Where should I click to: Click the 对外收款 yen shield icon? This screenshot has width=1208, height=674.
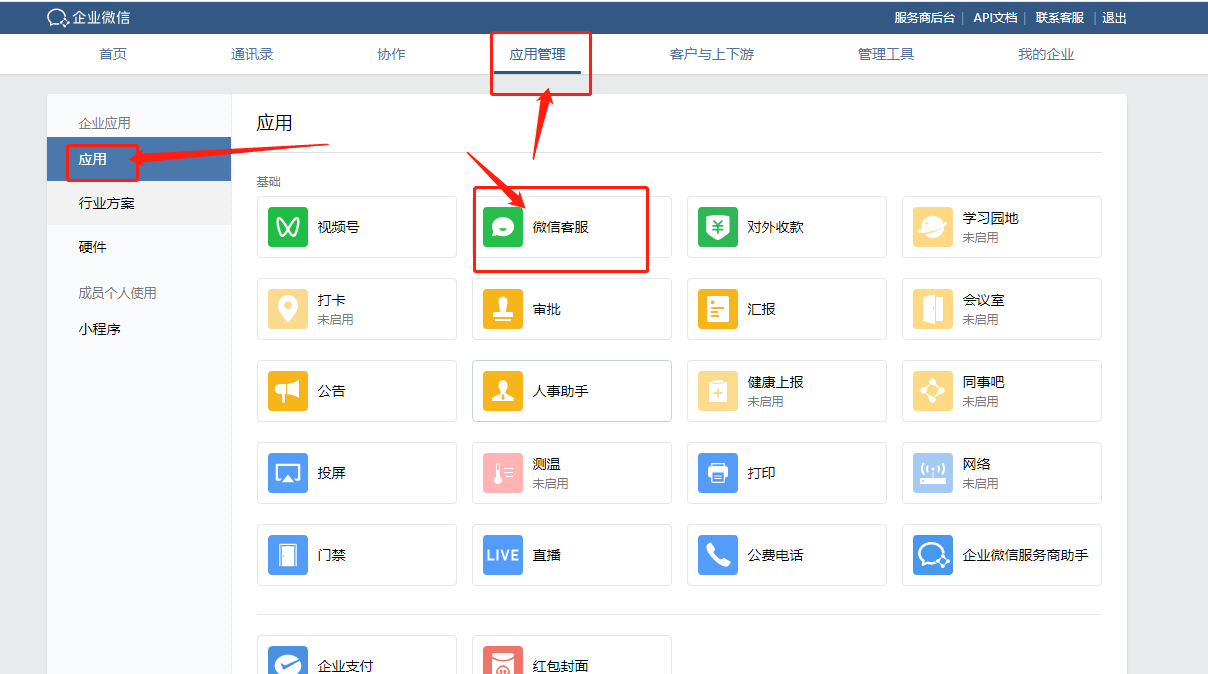click(x=718, y=227)
